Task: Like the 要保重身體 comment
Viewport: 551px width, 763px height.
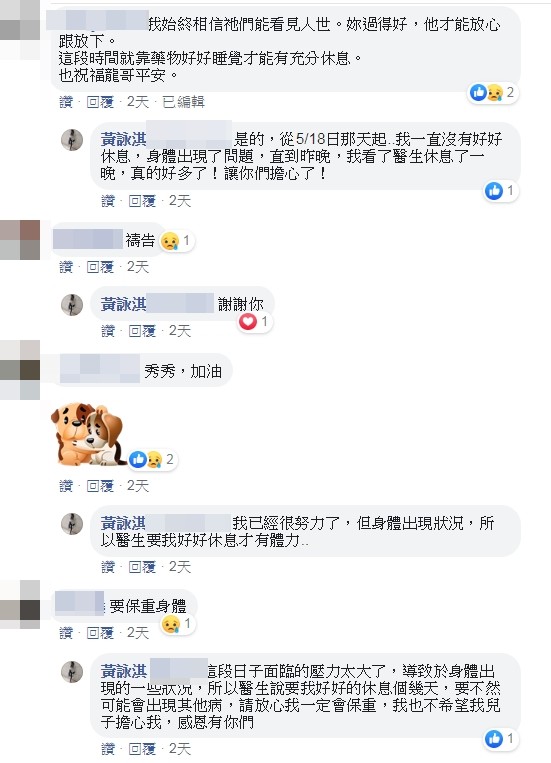Action: coord(66,633)
